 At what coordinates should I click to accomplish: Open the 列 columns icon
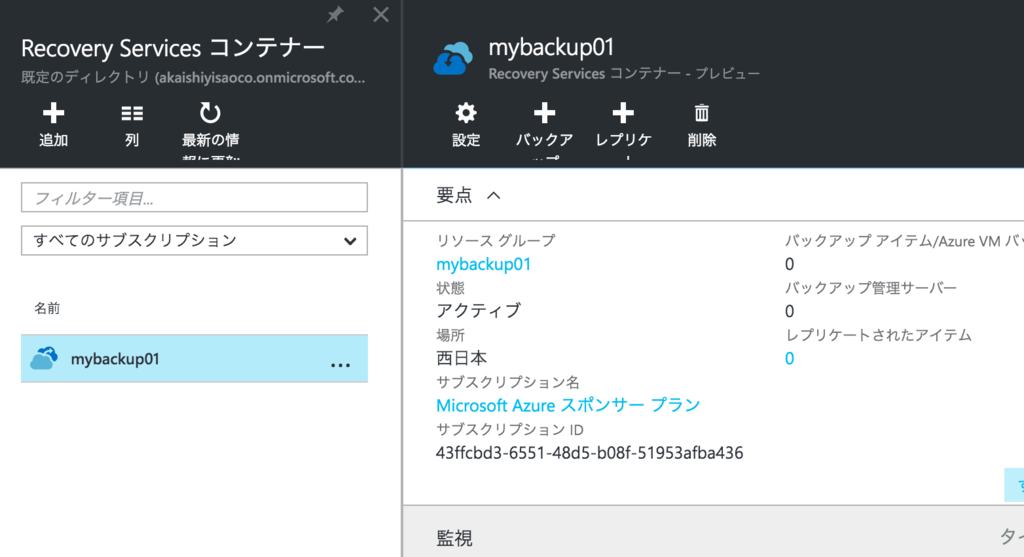tap(132, 114)
